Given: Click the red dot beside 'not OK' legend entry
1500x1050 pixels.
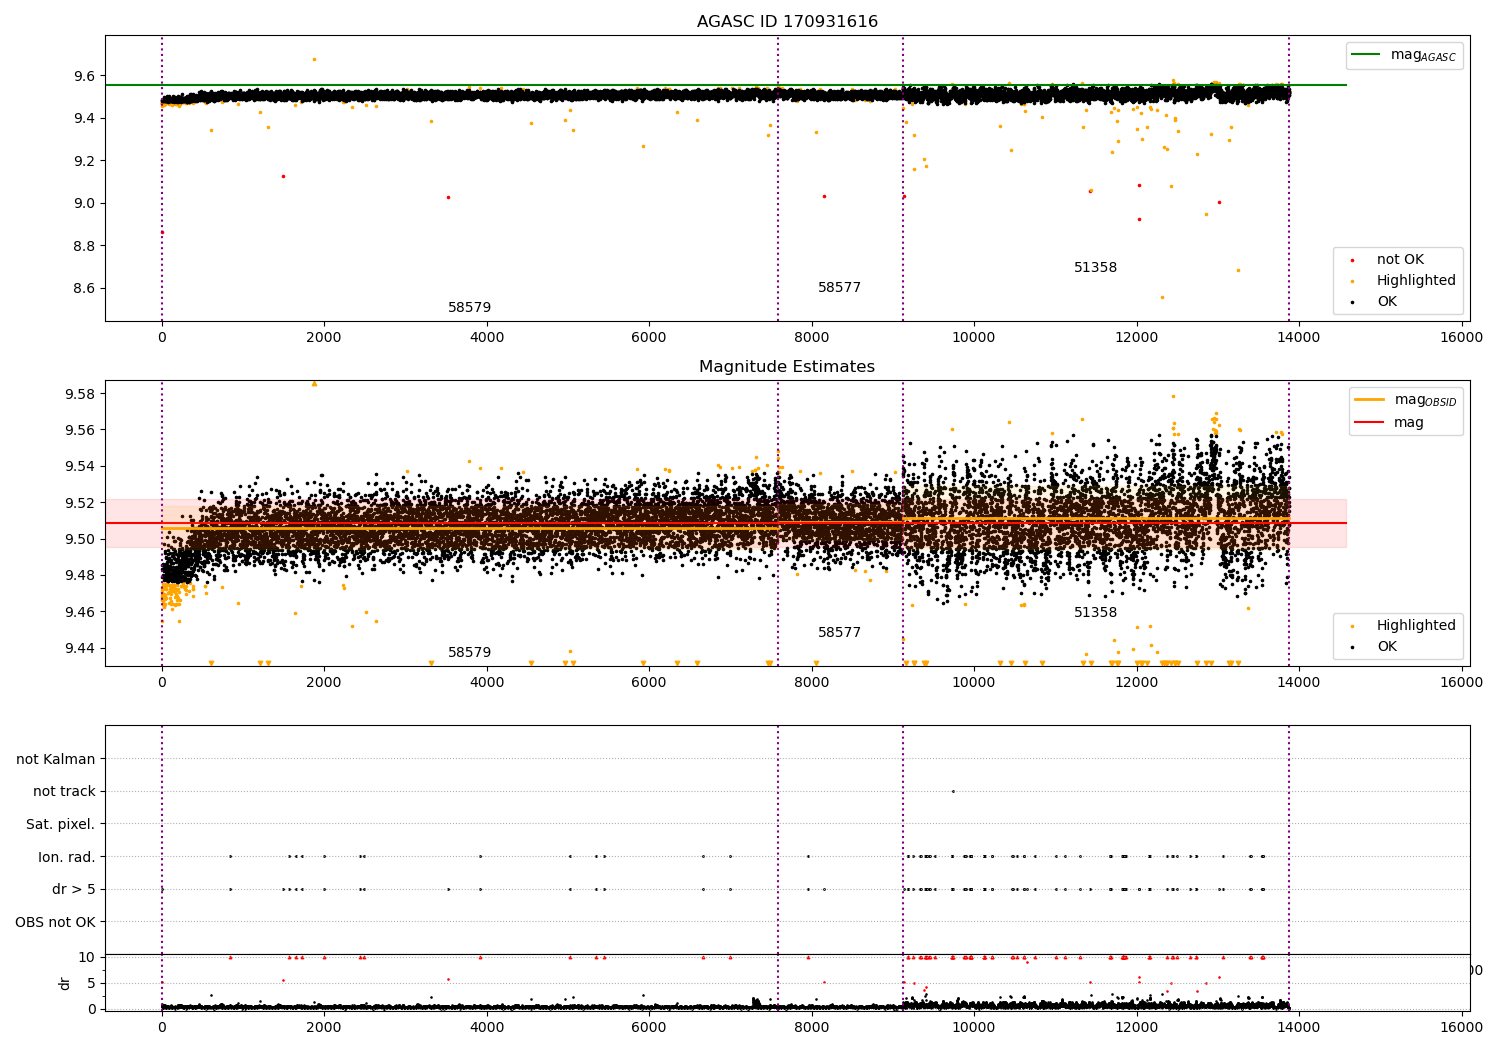Looking at the screenshot, I should point(1352,260).
